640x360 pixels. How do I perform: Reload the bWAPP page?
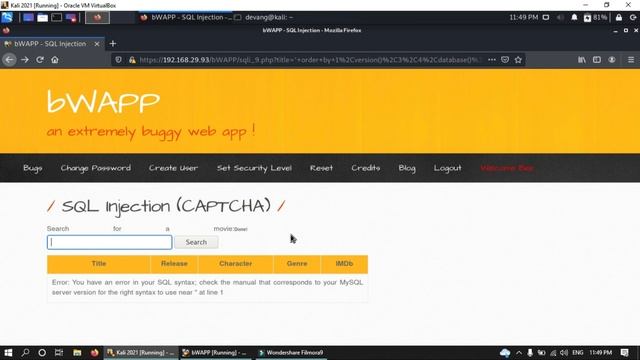pyautogui.click(x=40, y=60)
